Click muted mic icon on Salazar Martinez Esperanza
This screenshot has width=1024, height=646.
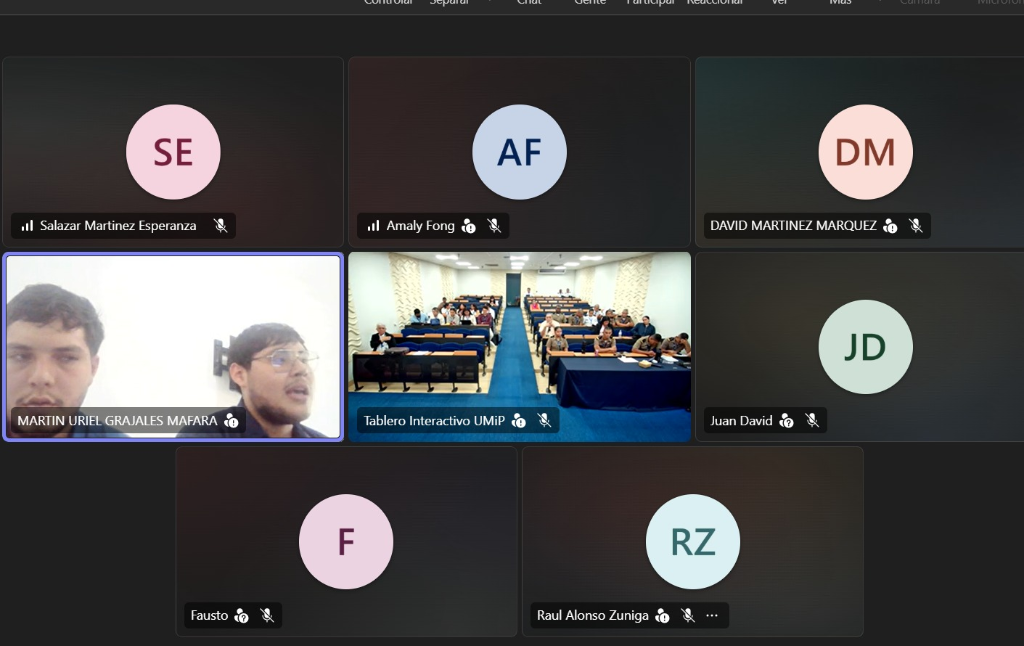click(x=221, y=225)
